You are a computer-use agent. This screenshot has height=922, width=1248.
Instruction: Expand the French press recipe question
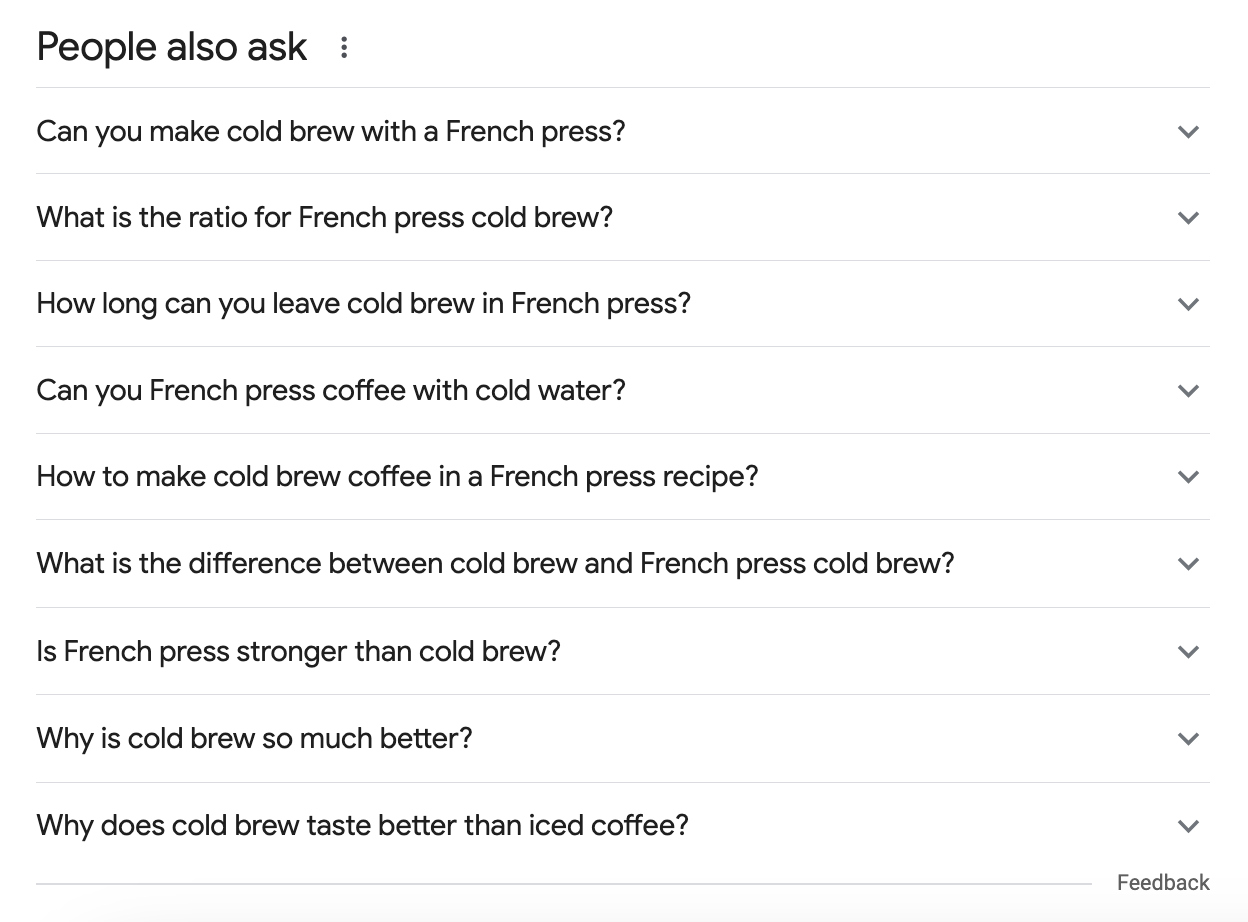[x=397, y=477]
